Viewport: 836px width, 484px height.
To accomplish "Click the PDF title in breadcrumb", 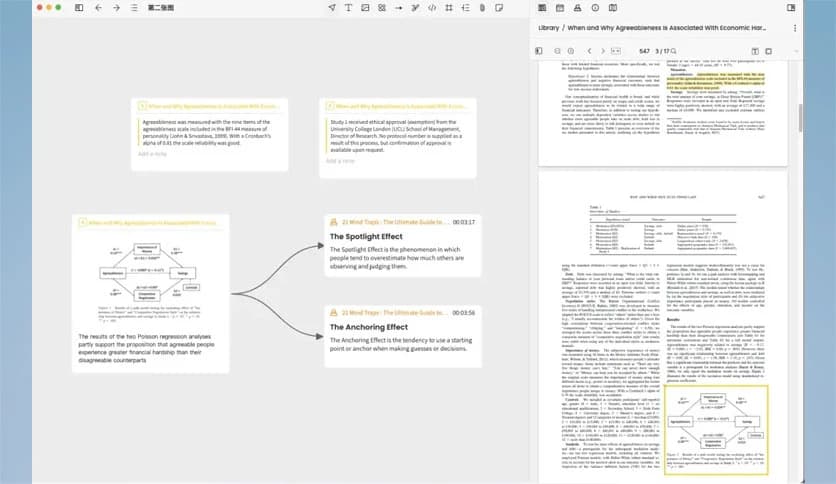I will coord(666,28).
